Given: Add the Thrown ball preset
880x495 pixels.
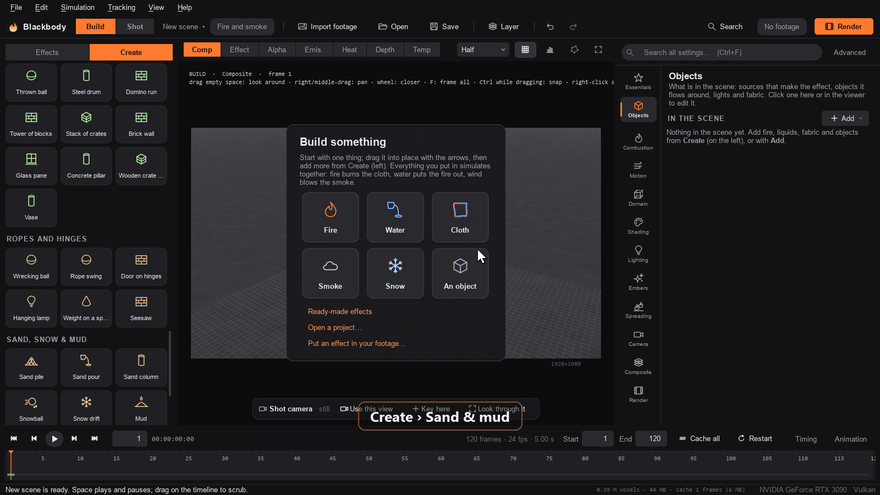Looking at the screenshot, I should (x=31, y=82).
